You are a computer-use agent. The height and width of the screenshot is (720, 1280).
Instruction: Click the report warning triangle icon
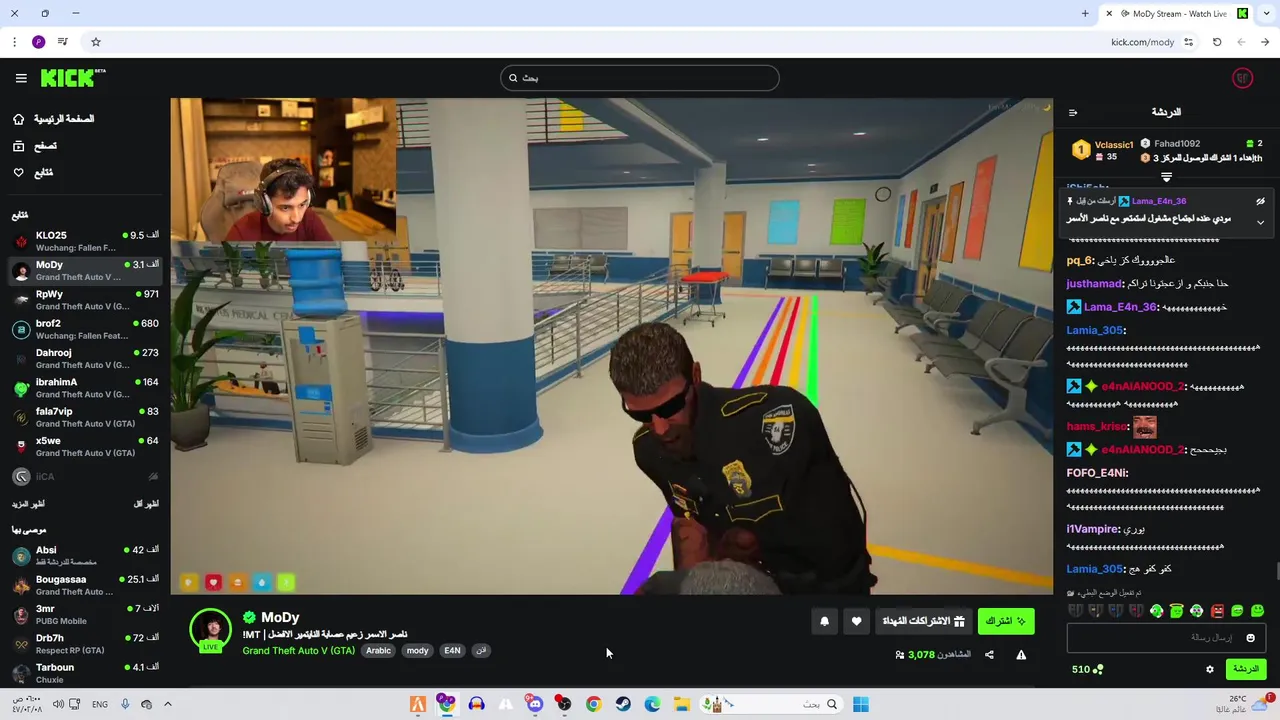(x=1021, y=655)
